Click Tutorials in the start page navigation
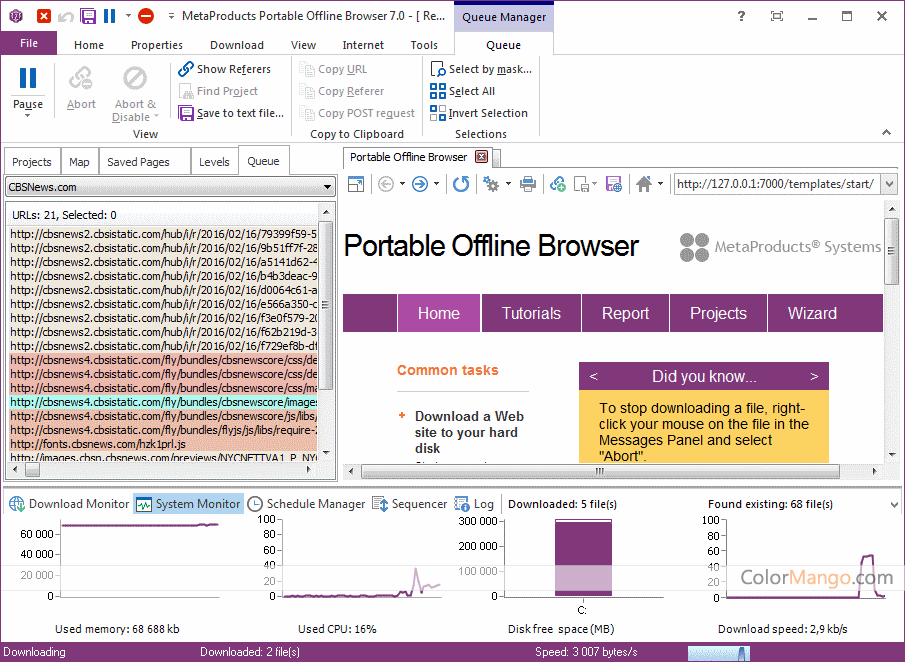 pos(531,313)
